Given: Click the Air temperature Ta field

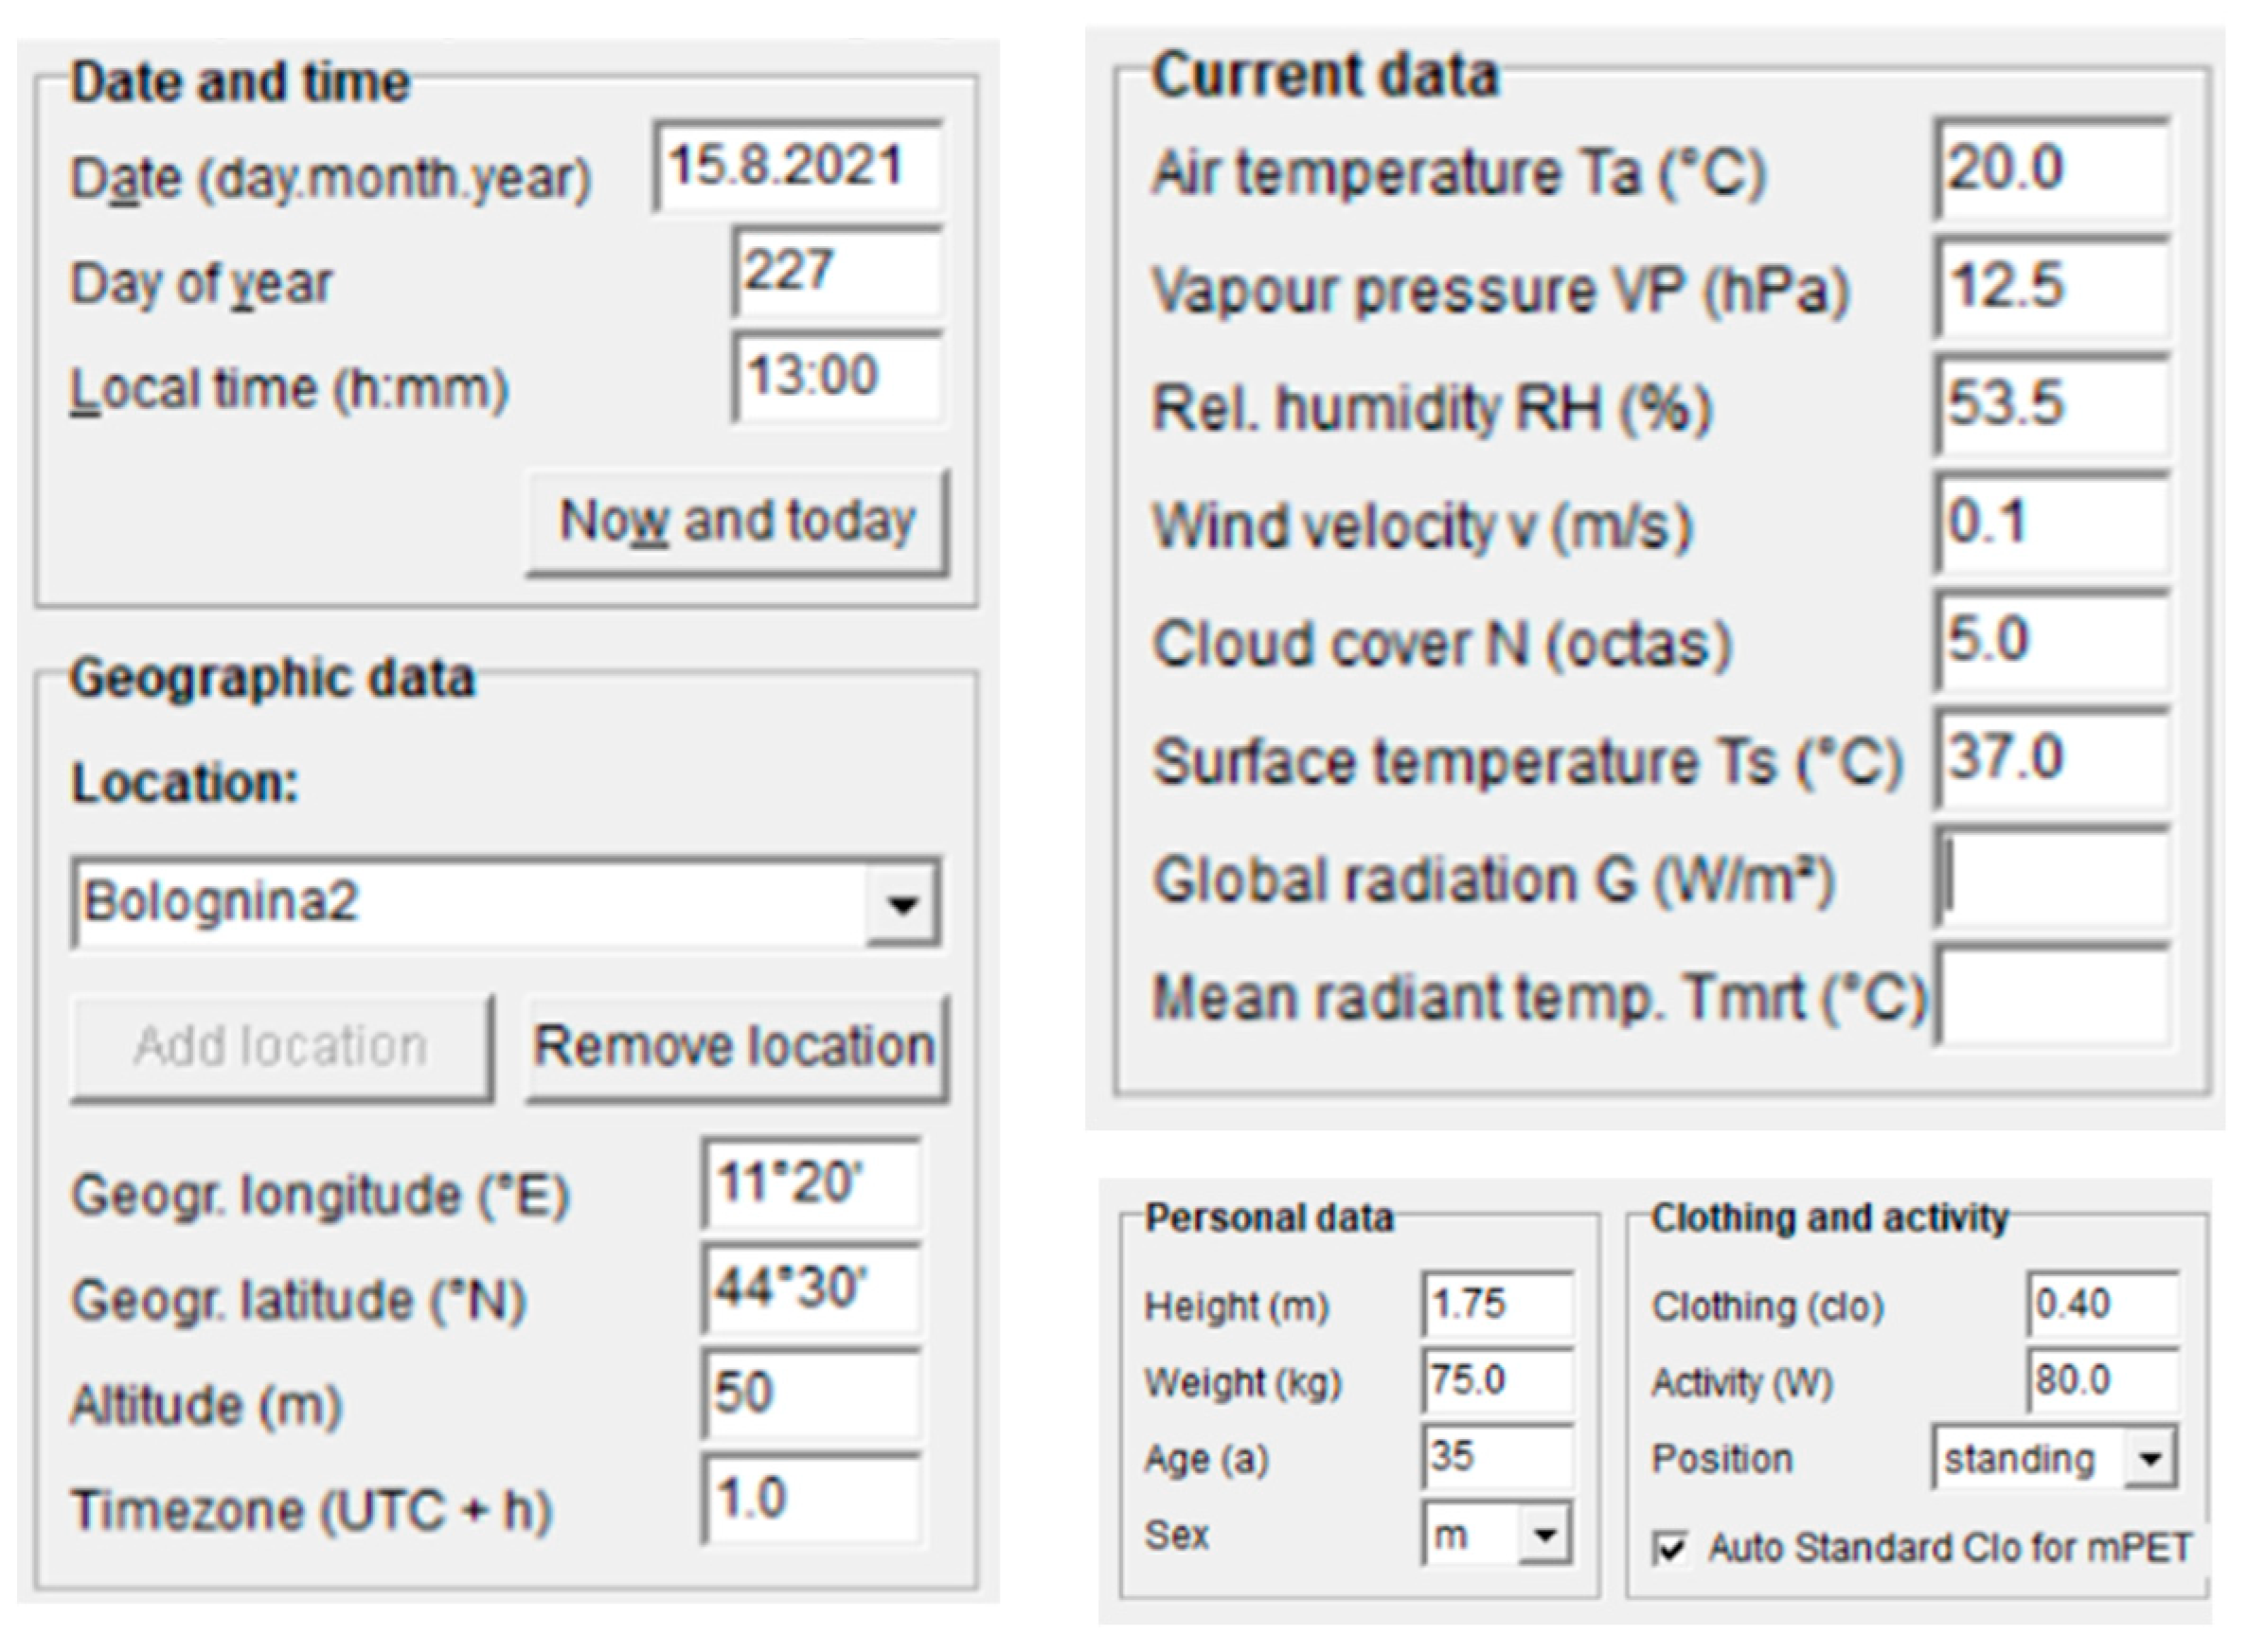Looking at the screenshot, I should click(2051, 168).
